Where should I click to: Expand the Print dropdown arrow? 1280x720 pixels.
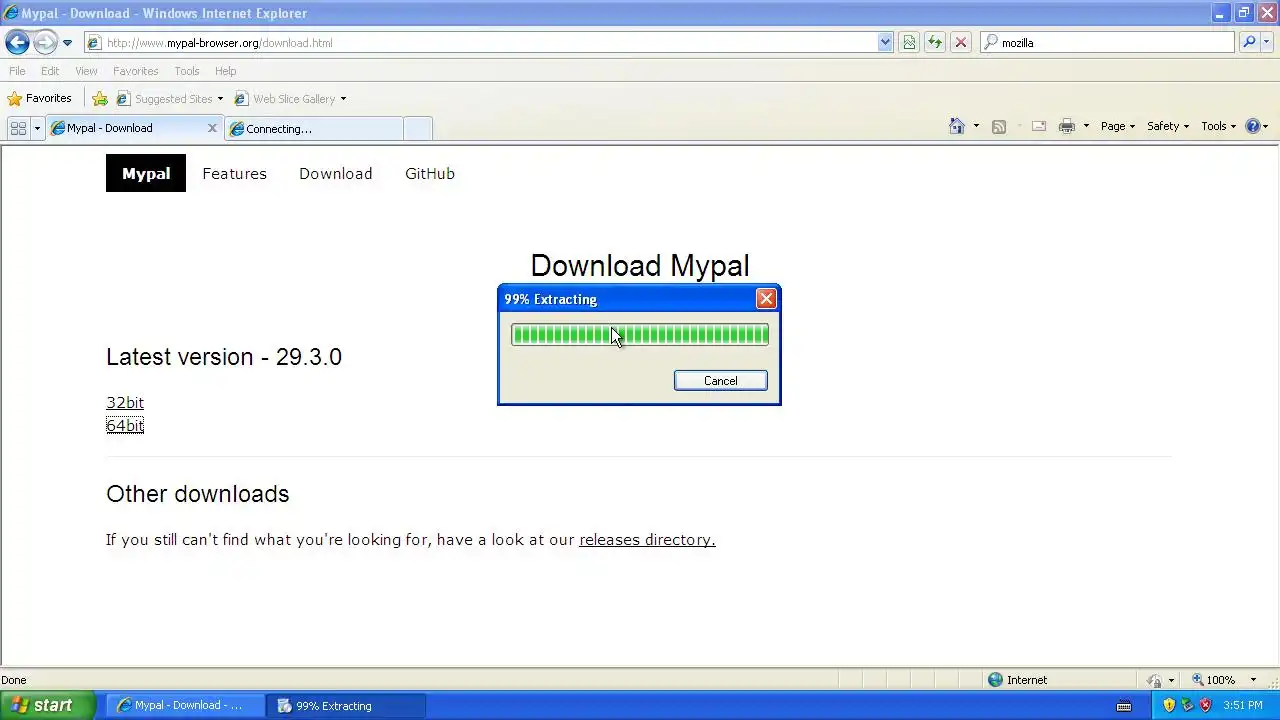(1086, 127)
